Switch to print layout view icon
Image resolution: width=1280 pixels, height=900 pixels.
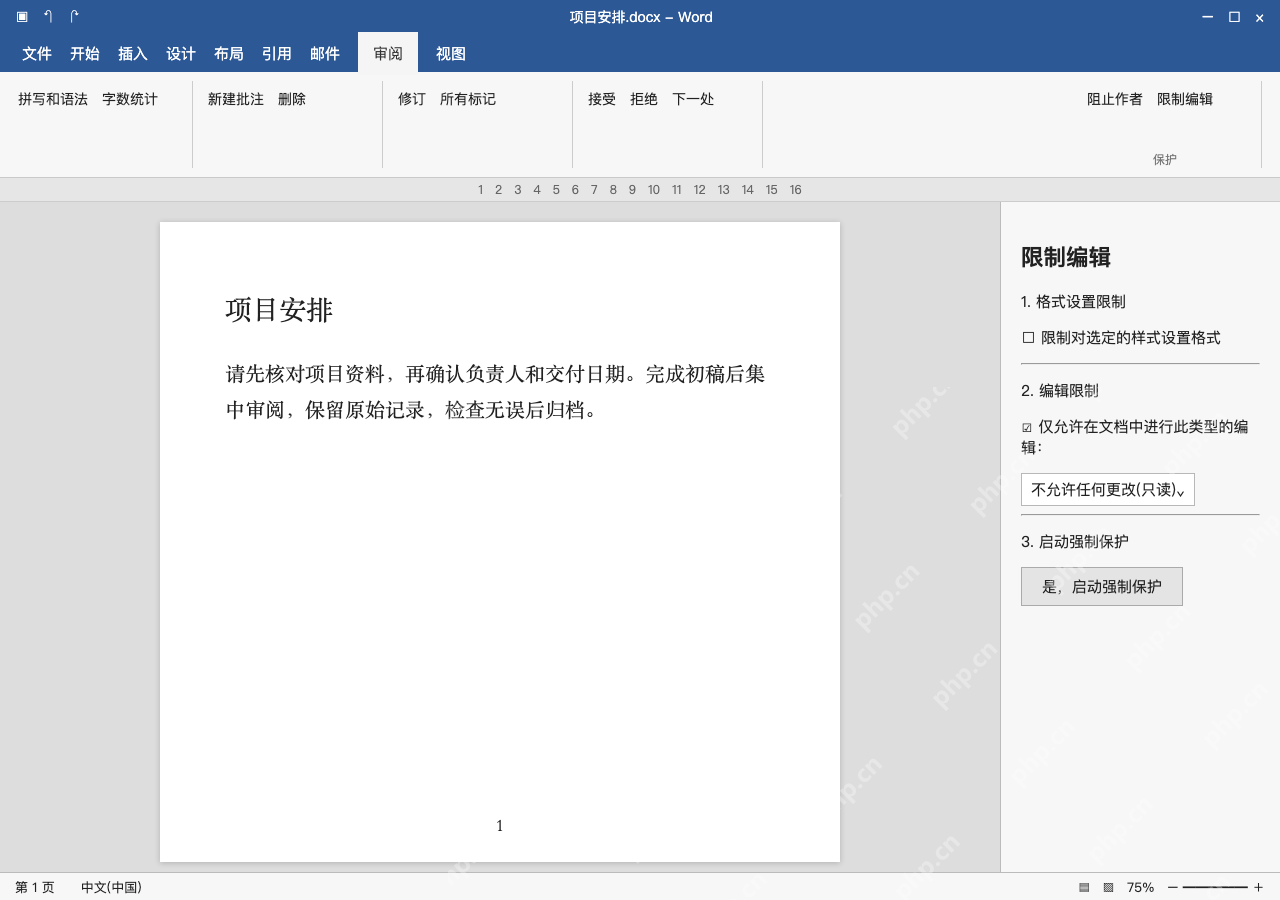pyautogui.click(x=1084, y=887)
